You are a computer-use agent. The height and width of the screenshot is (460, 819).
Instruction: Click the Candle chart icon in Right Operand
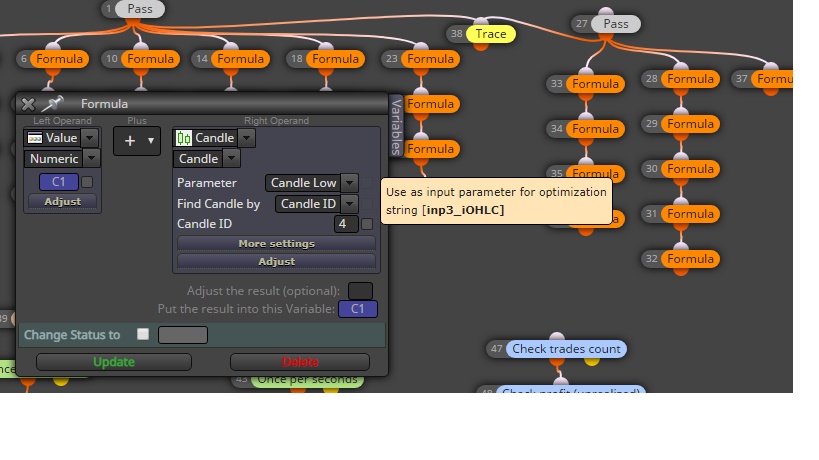(x=184, y=138)
